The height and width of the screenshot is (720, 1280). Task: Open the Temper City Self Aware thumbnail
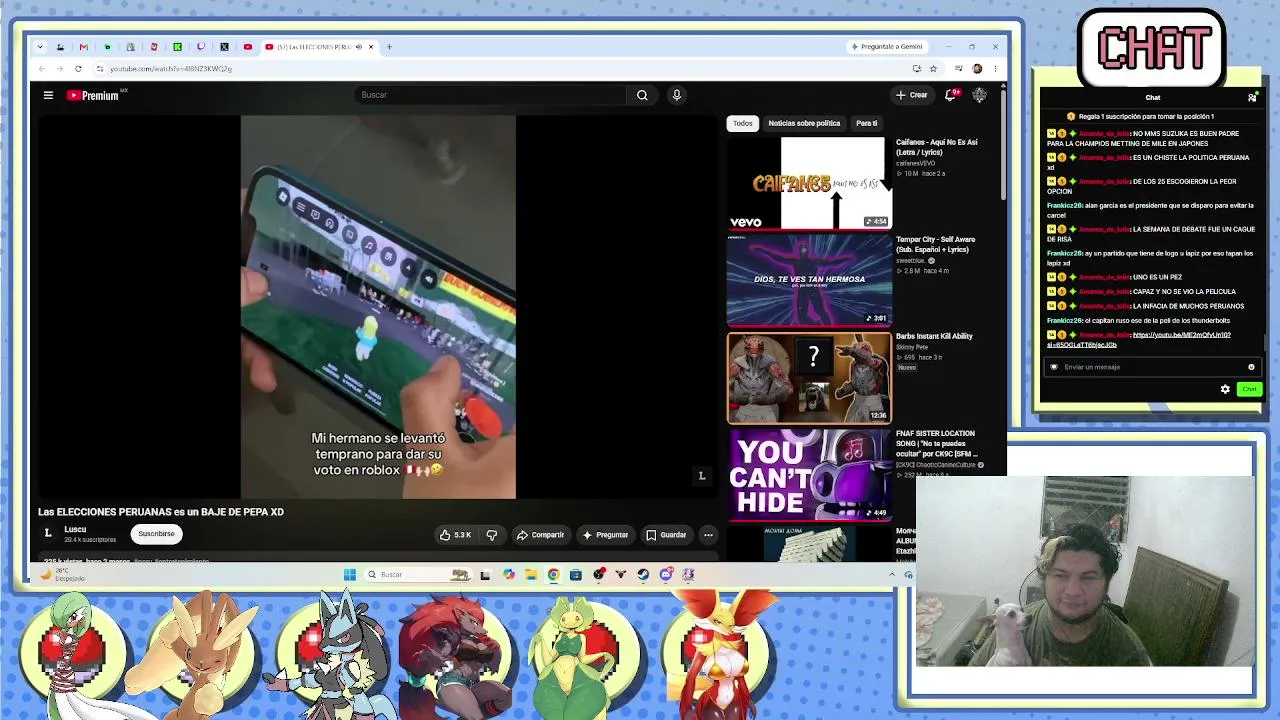[809, 280]
